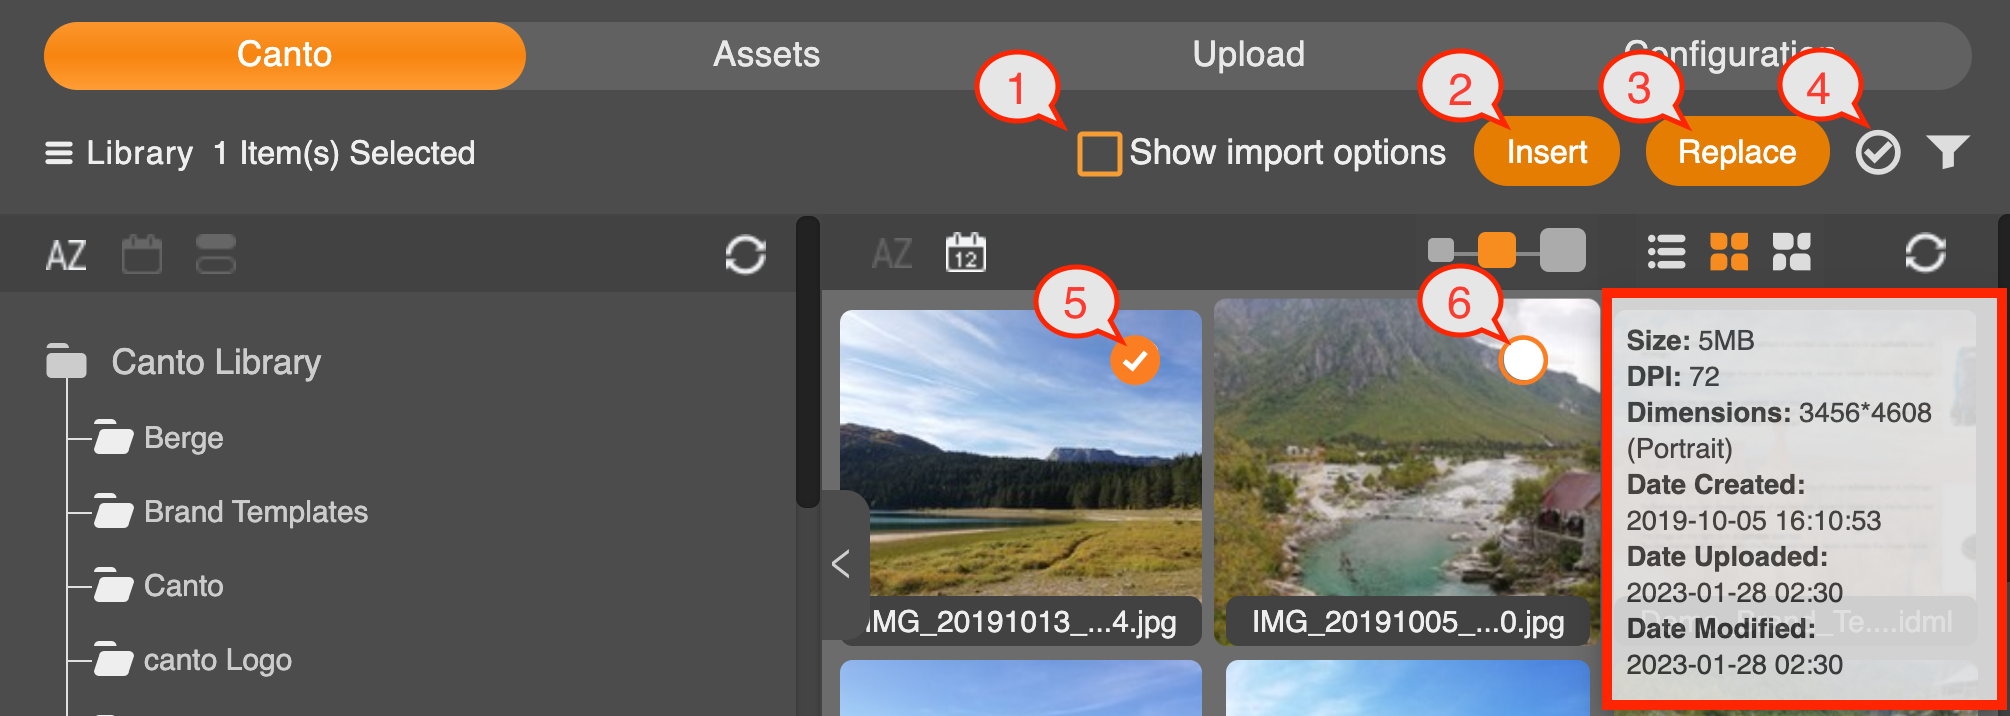
Task: Click the select-all checkmark circle icon
Action: point(1877,153)
